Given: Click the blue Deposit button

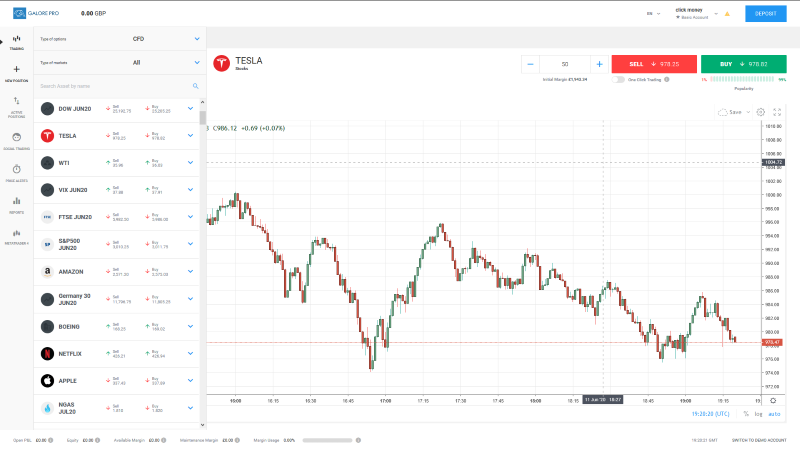Looking at the screenshot, I should coord(765,14).
